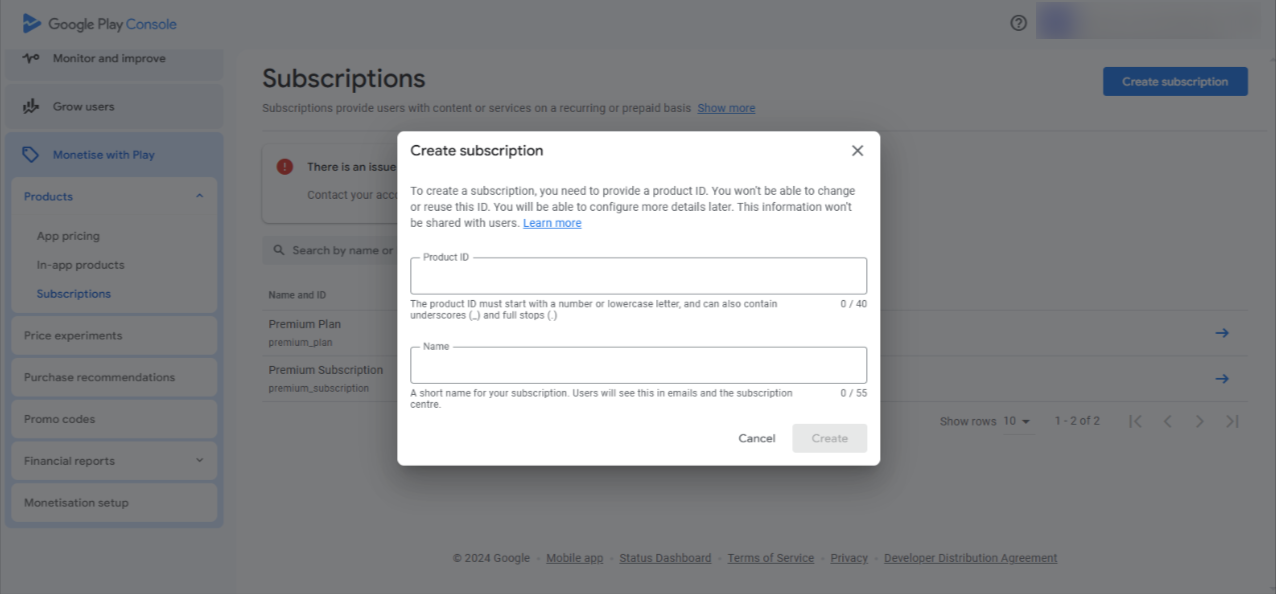Screen dimensions: 1276x594
Task: Click the Grow users chart icon
Action: click(31, 106)
